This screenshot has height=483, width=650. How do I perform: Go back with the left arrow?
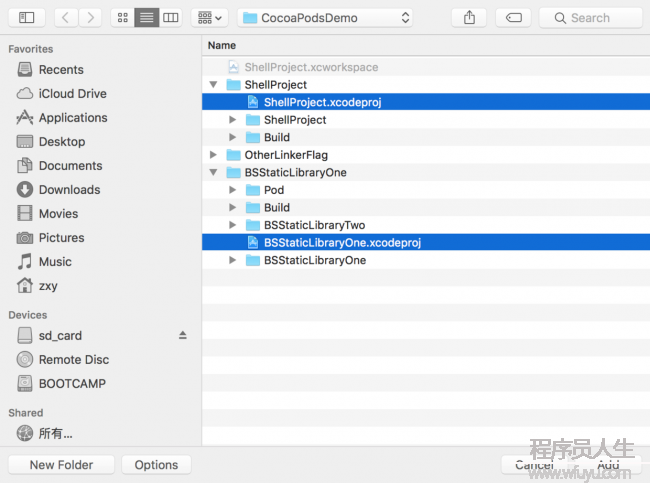click(66, 18)
